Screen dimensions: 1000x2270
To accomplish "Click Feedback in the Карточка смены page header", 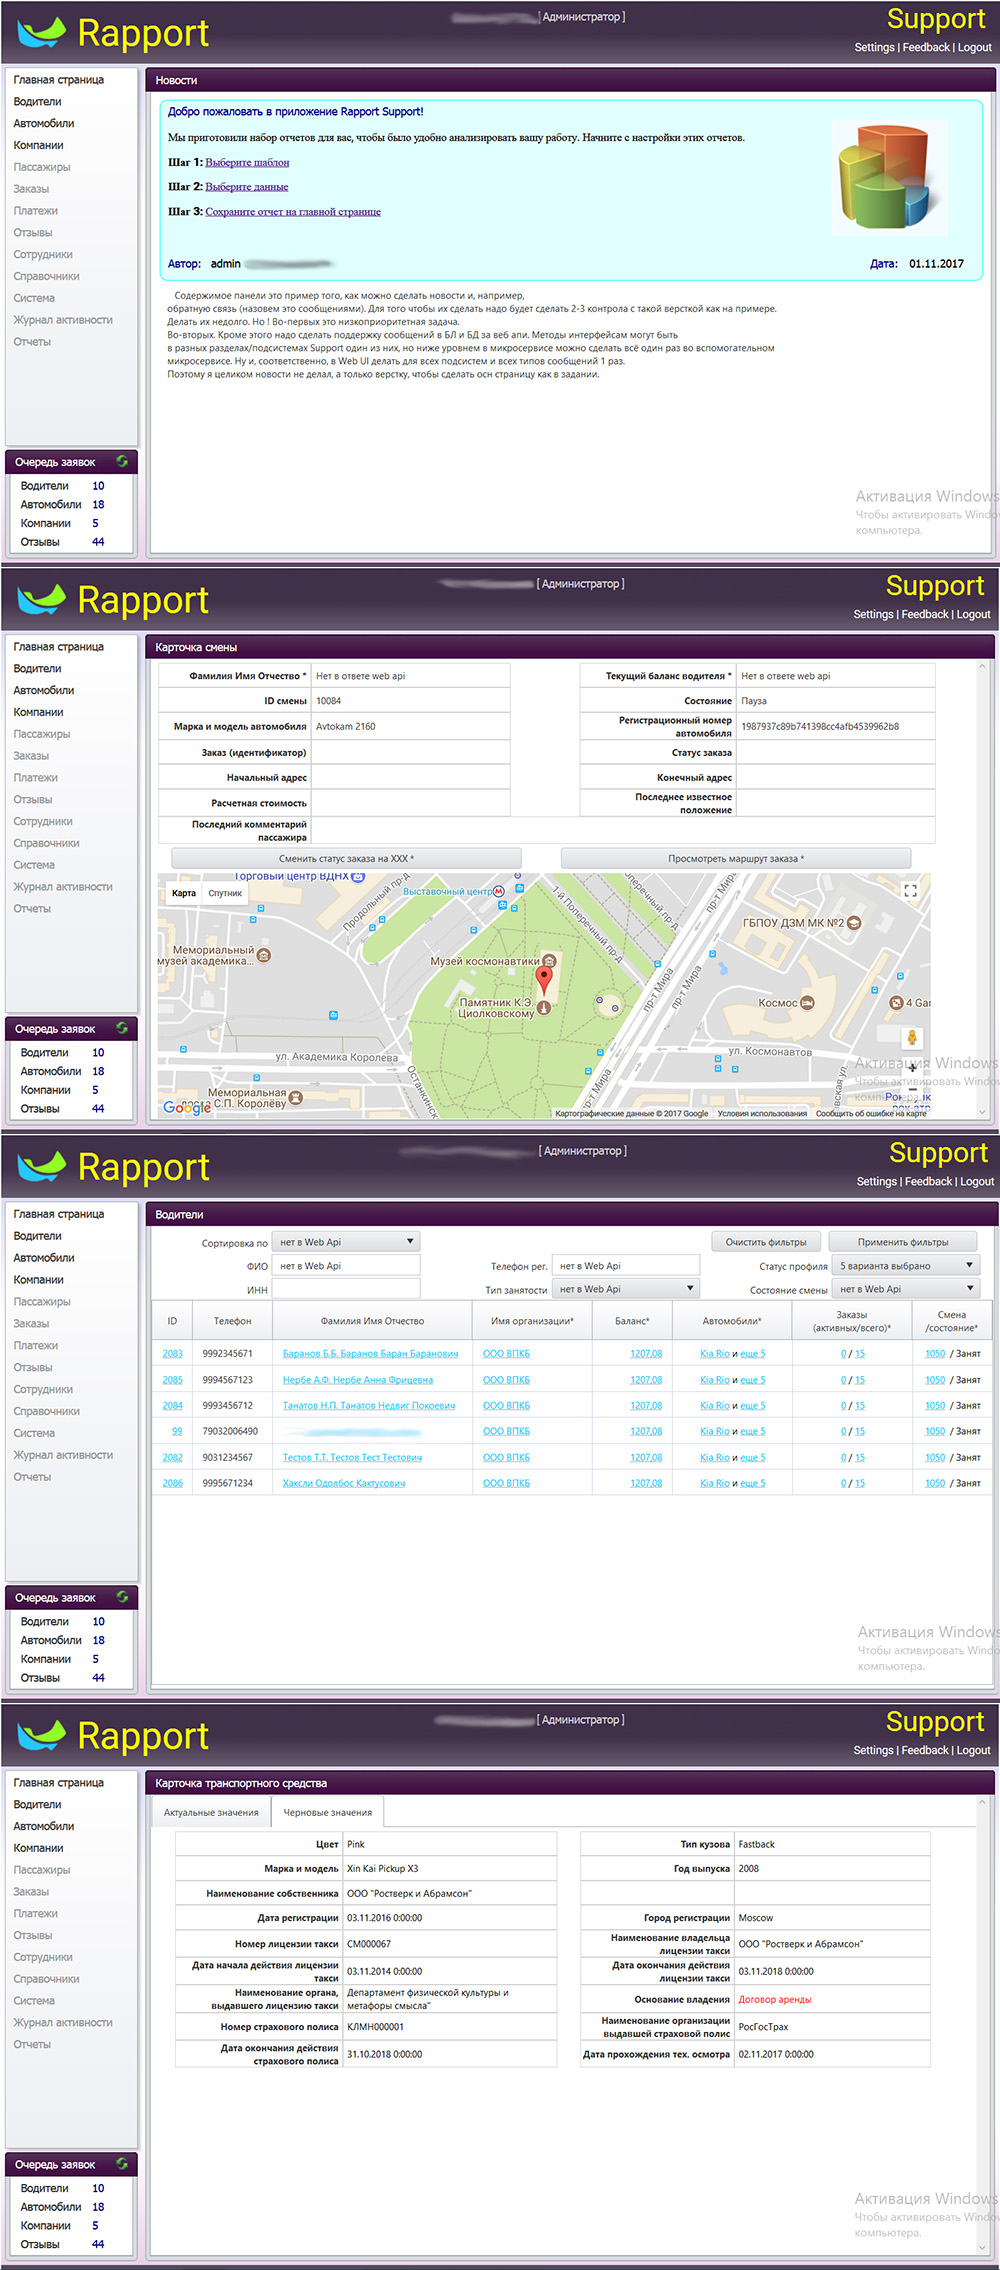I will [x=925, y=614].
